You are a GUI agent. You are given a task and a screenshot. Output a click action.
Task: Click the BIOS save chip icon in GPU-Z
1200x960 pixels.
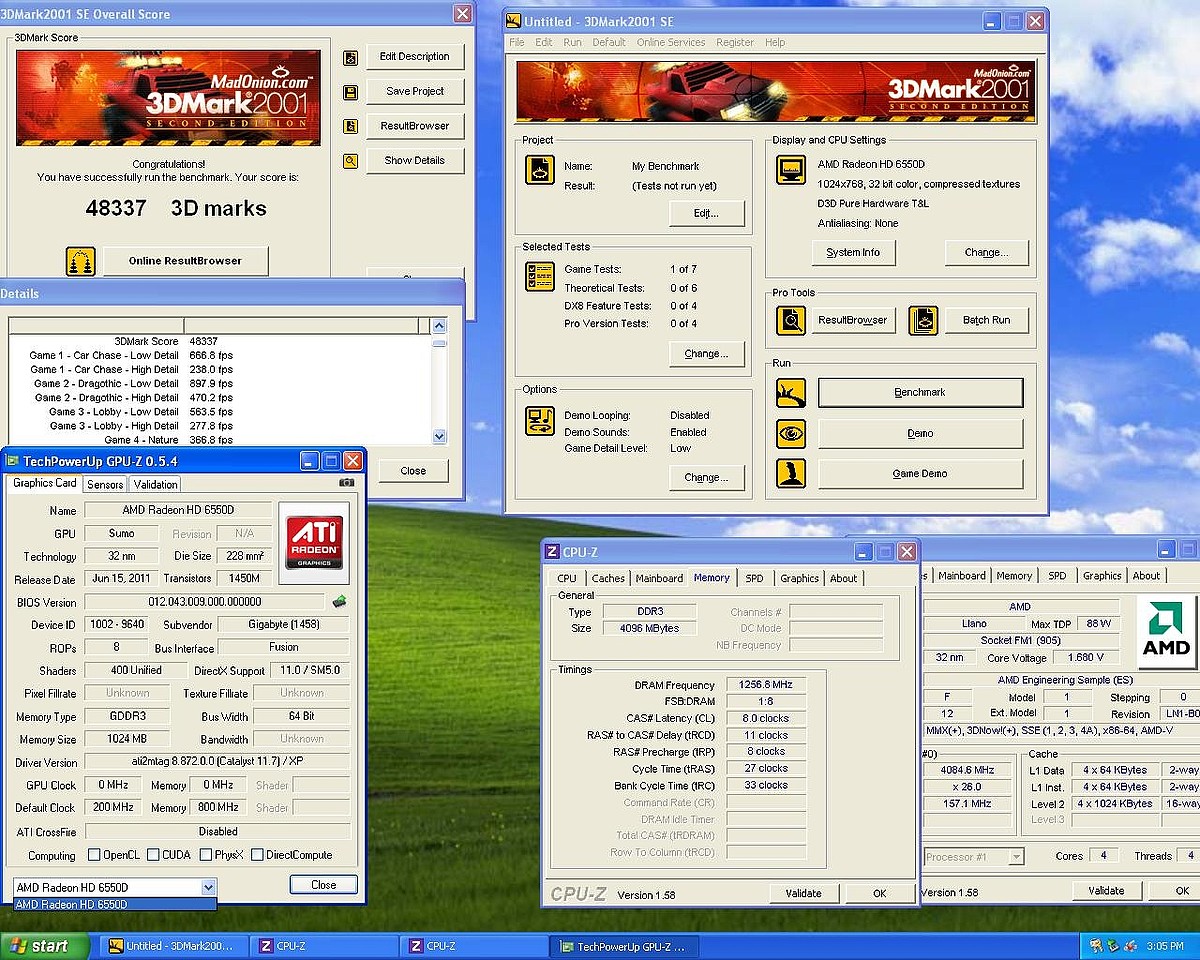[340, 601]
